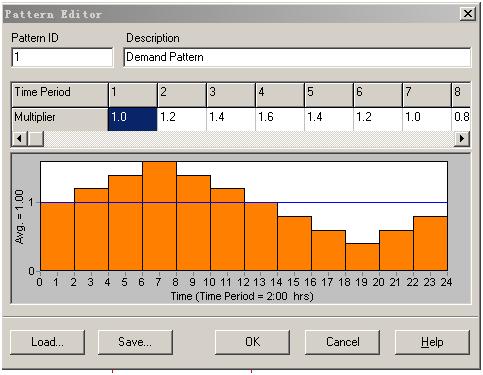The height and width of the screenshot is (375, 483).
Task: Click the Time Period column header 8
Action: point(461,95)
